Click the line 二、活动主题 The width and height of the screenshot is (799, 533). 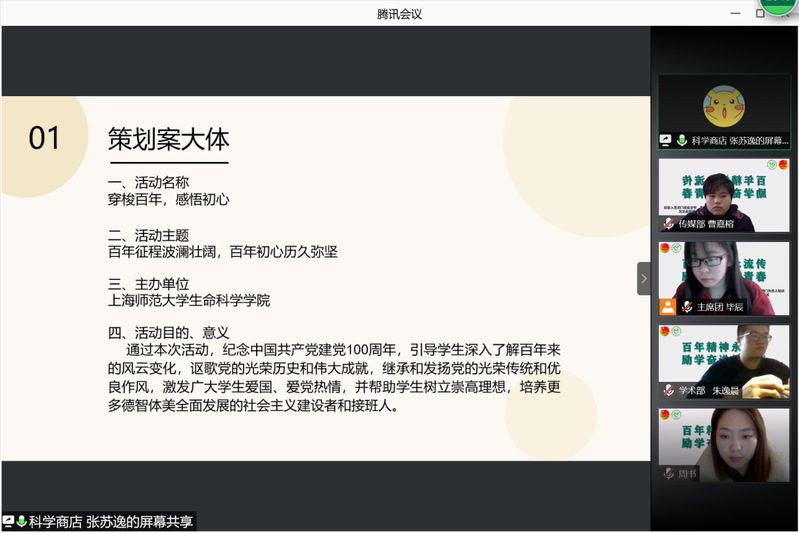148,235
